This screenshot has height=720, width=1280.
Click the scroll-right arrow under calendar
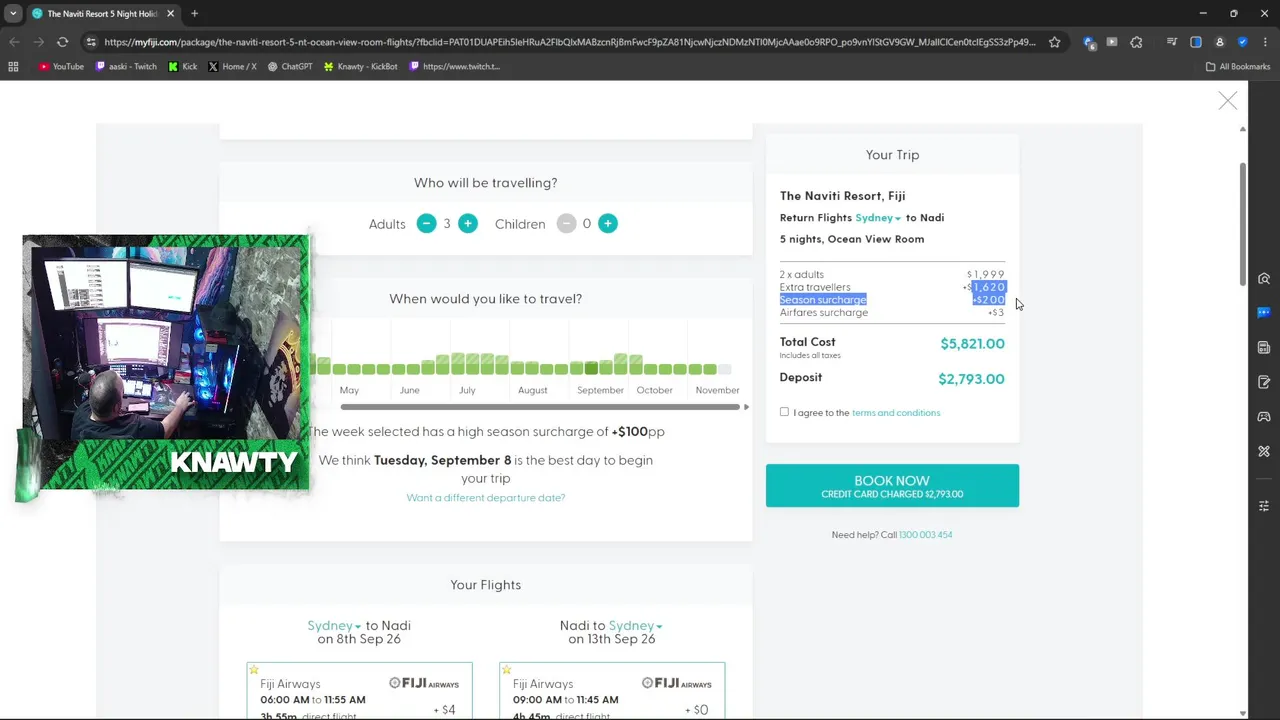746,407
